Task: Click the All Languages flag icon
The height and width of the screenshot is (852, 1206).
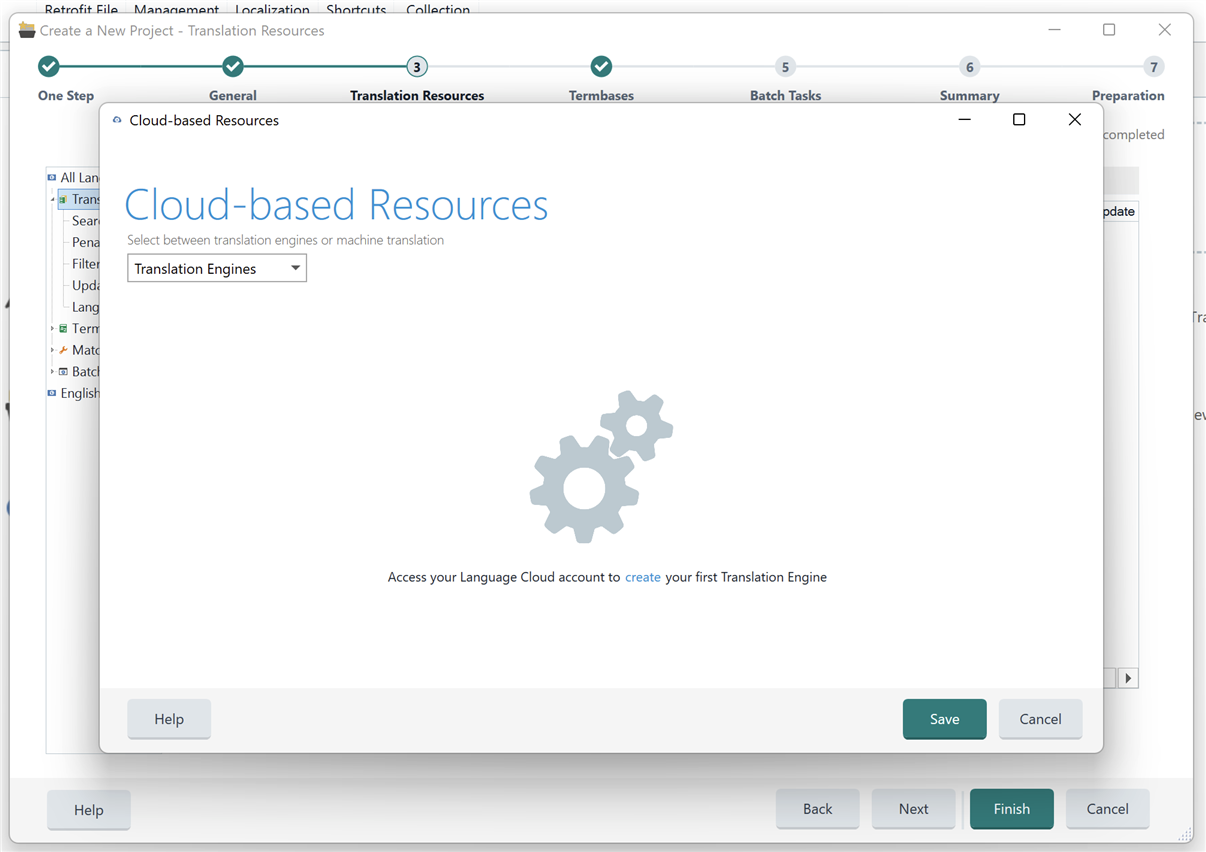Action: (51, 177)
